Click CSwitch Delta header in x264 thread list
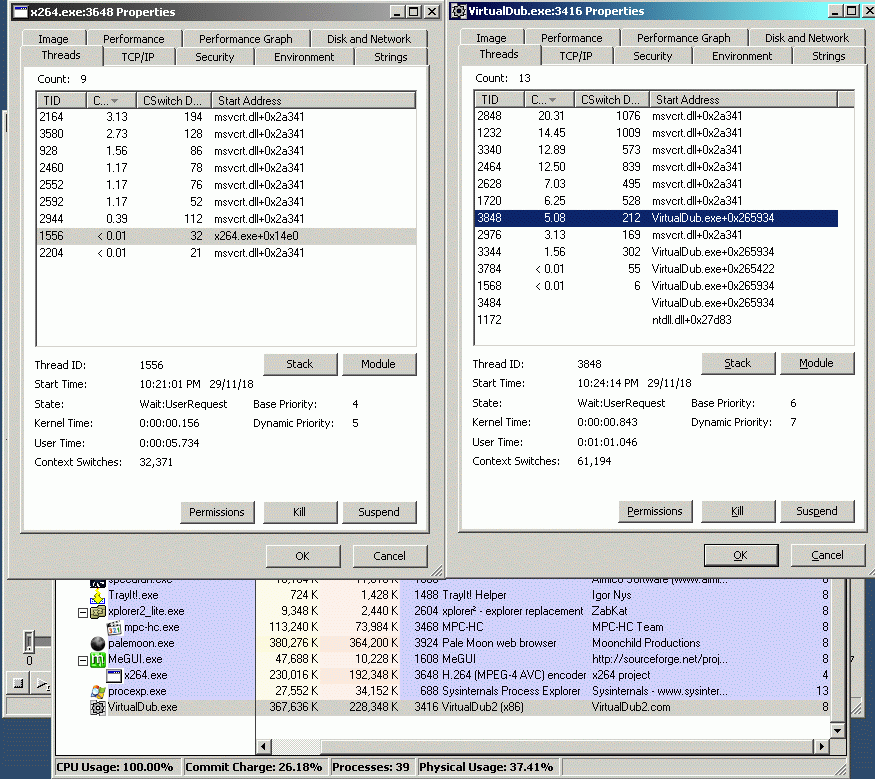 coord(174,100)
